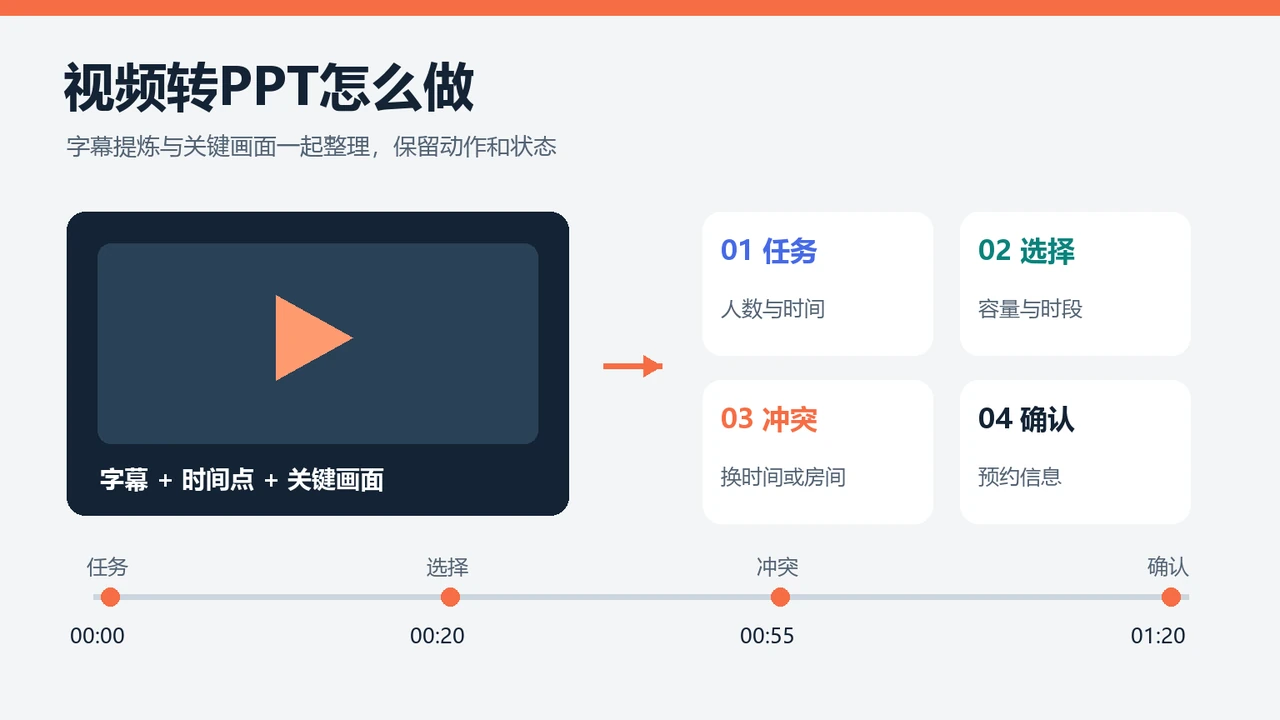Click the timeline marker labeled 冲突
The height and width of the screenshot is (720, 1280).
(x=780, y=597)
